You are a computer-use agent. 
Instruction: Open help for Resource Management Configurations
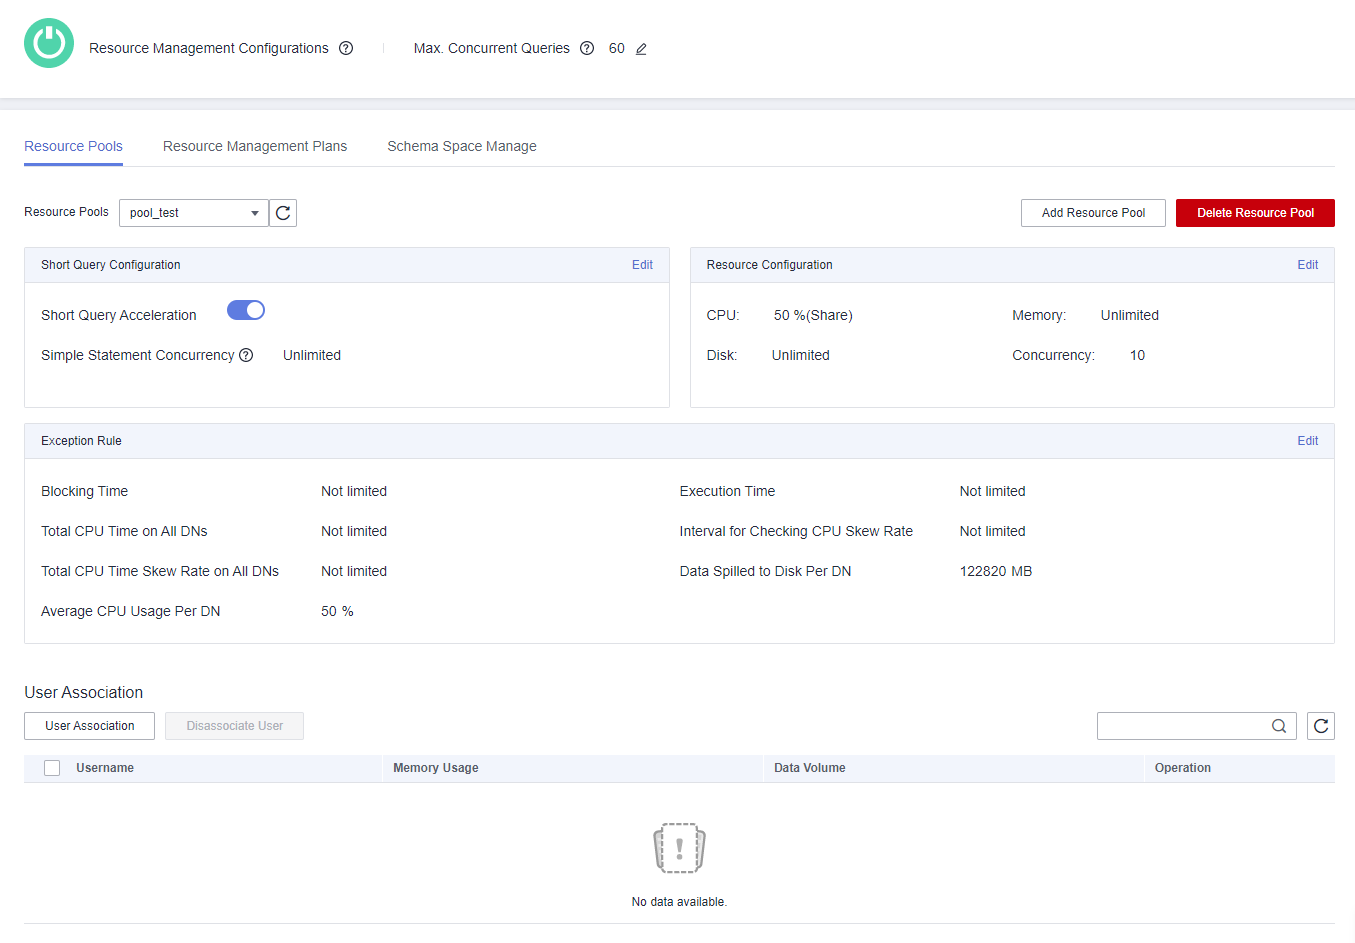pyautogui.click(x=346, y=48)
